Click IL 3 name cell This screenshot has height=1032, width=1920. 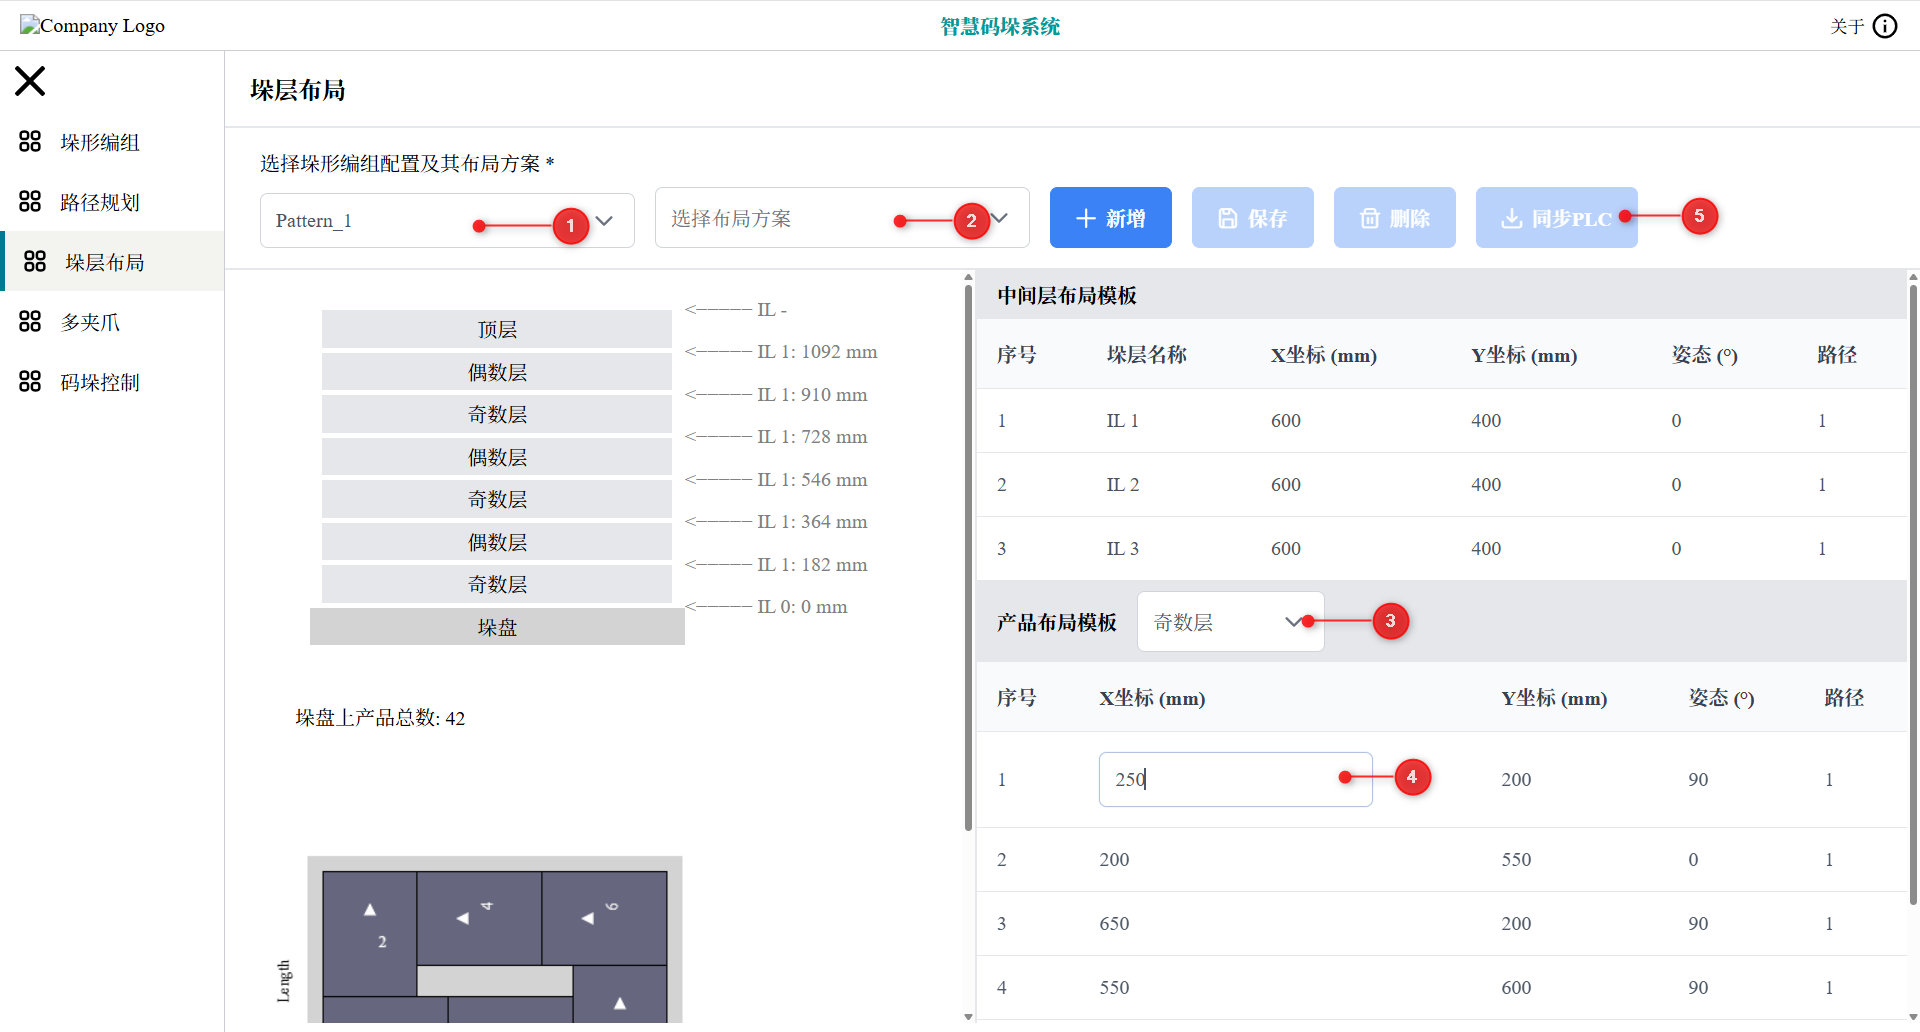1122,549
